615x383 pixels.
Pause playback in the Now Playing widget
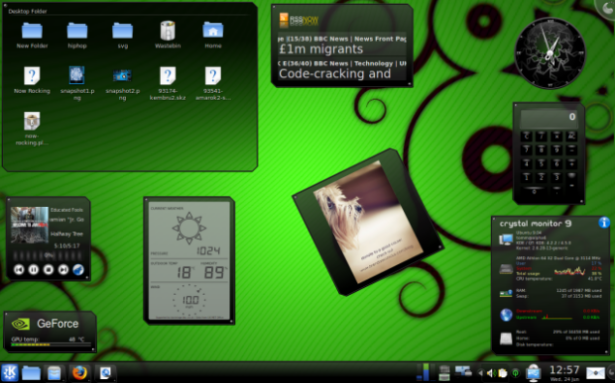34,270
